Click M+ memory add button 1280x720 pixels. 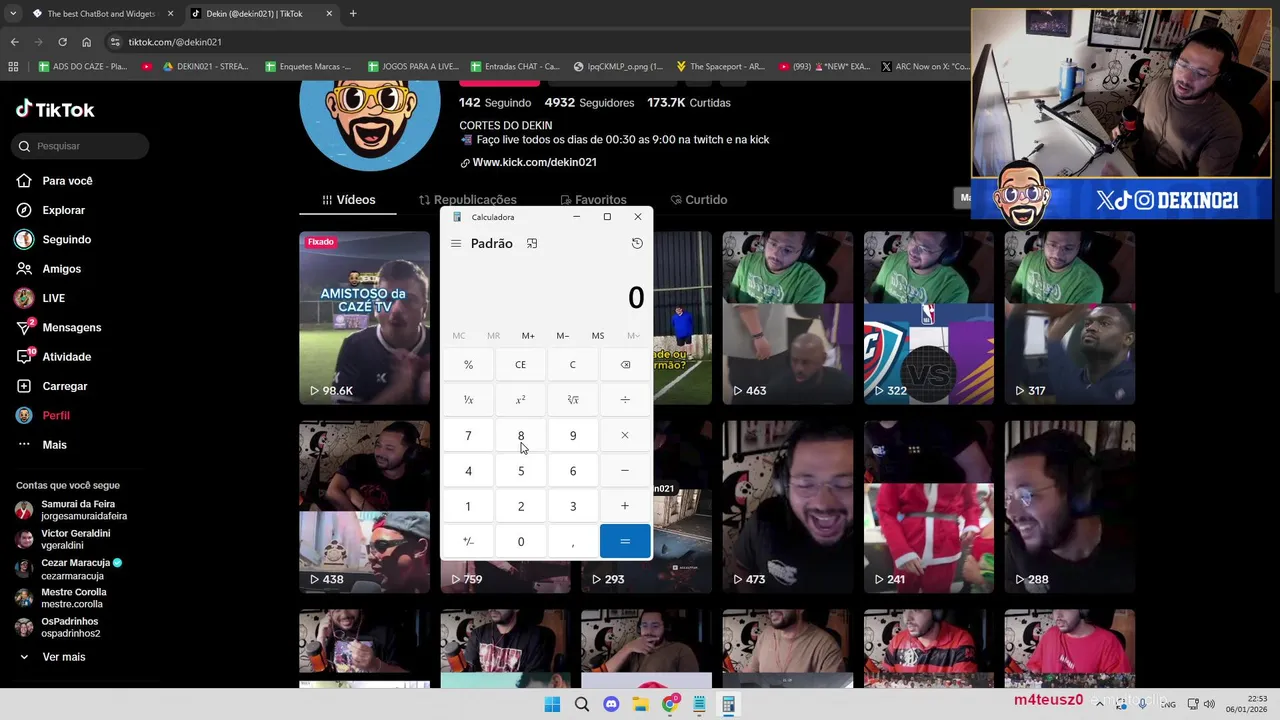coord(528,336)
